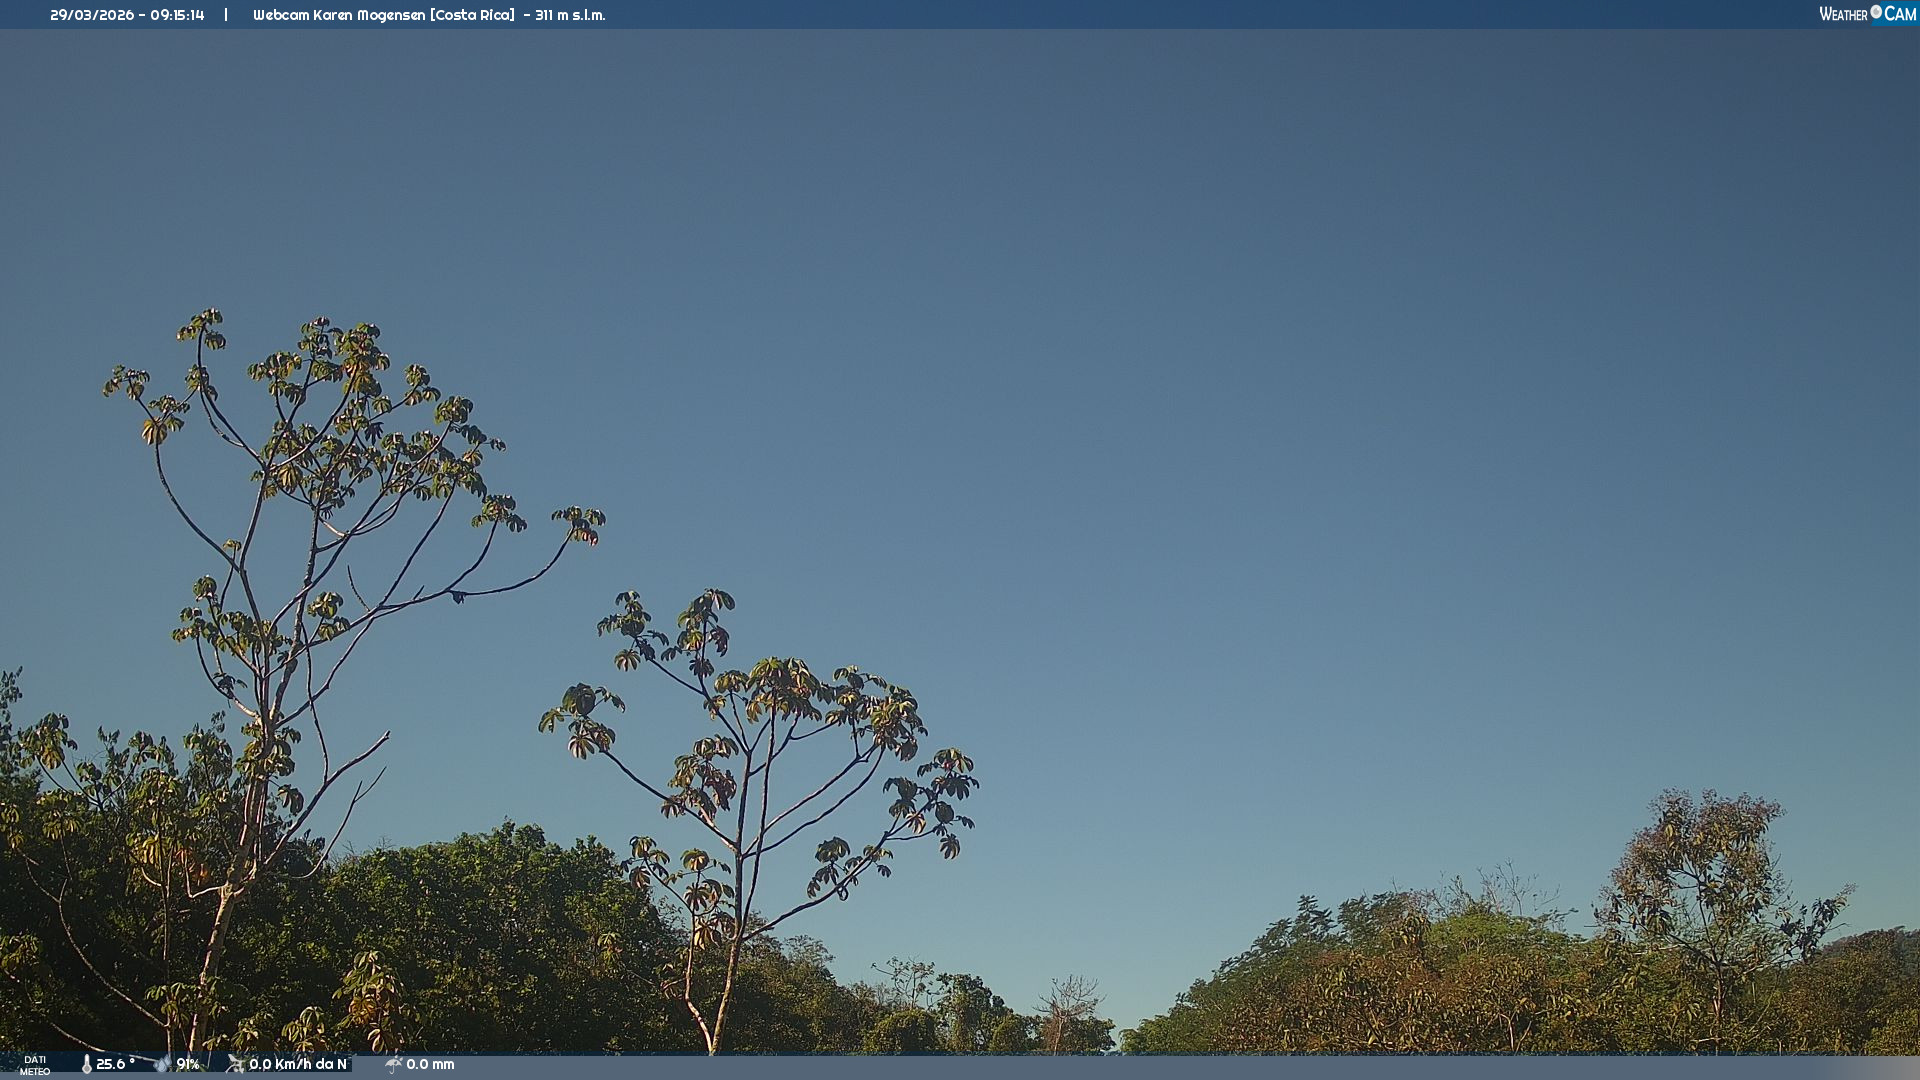Click the Webcam Karen Mogensen title
1920x1080 pixels.
point(339,15)
